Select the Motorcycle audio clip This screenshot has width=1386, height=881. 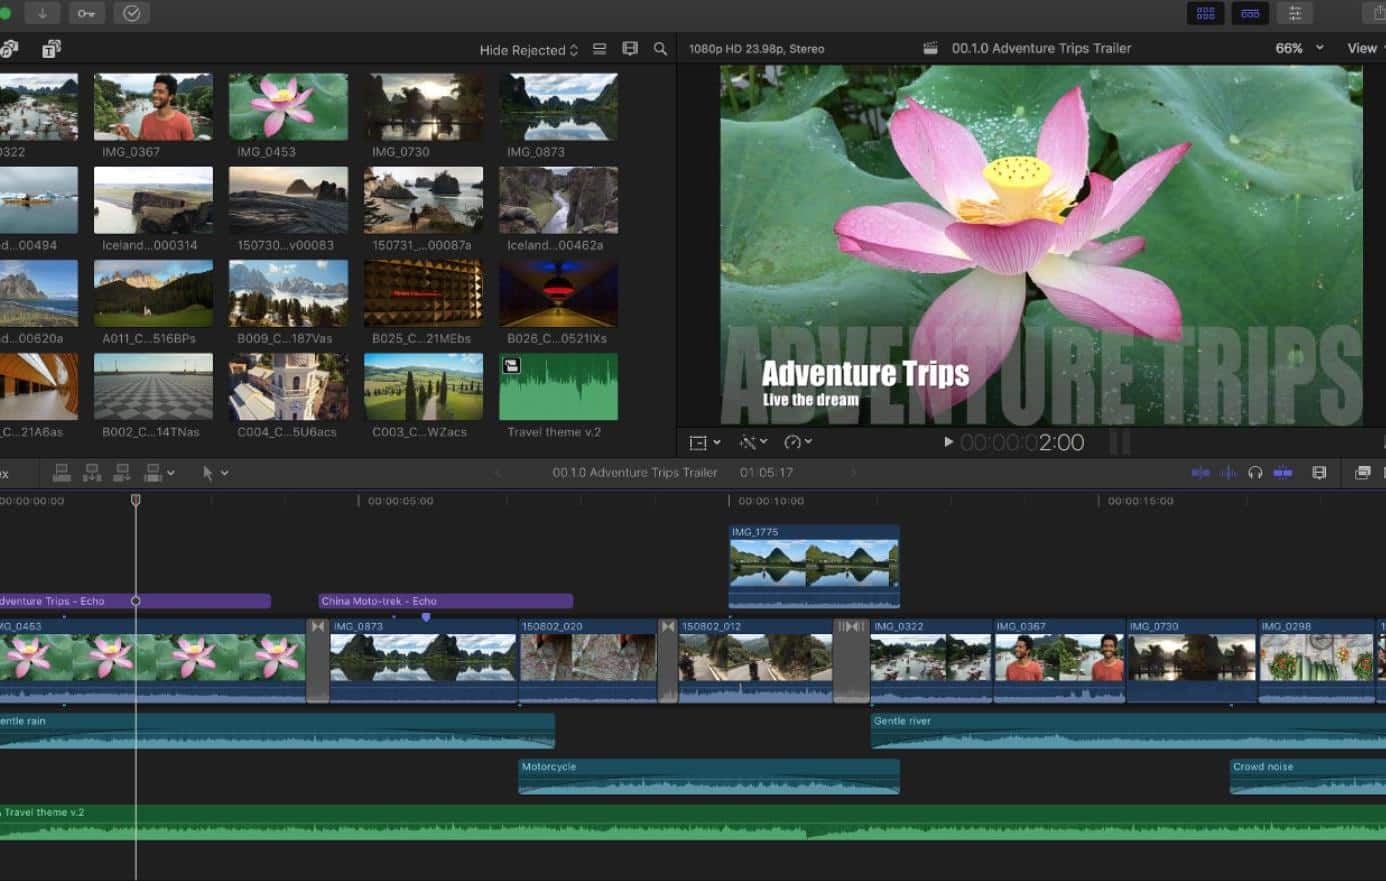[709, 777]
